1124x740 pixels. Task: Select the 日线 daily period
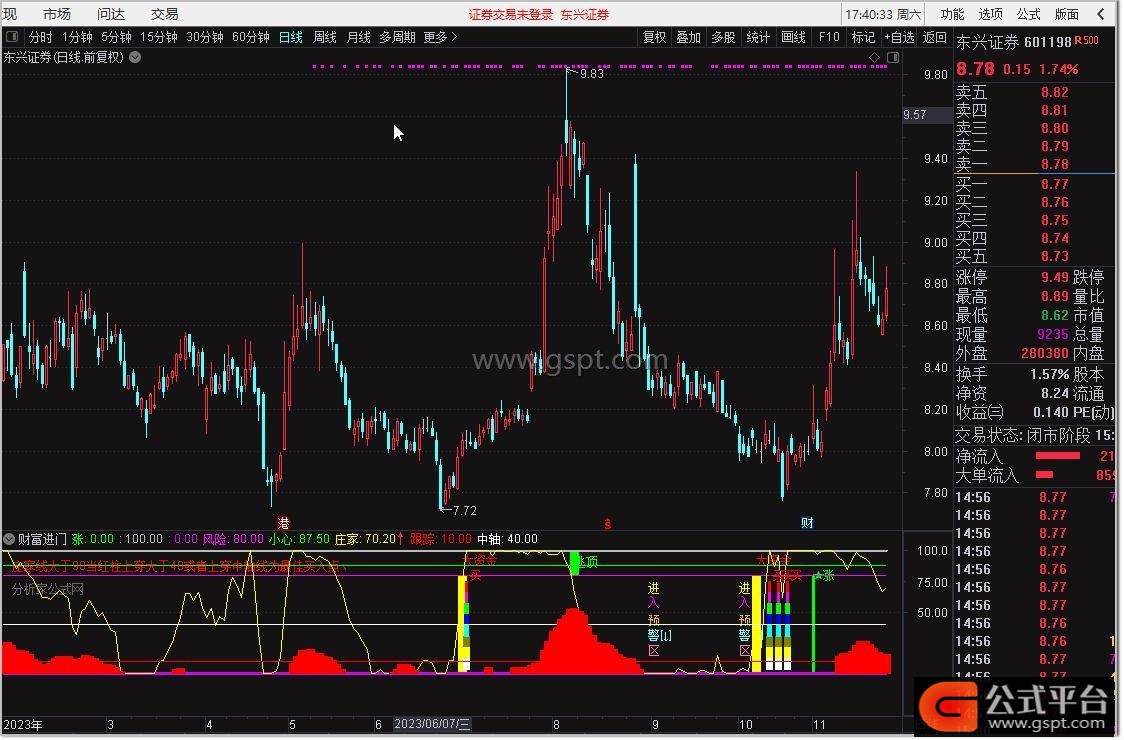coord(290,37)
